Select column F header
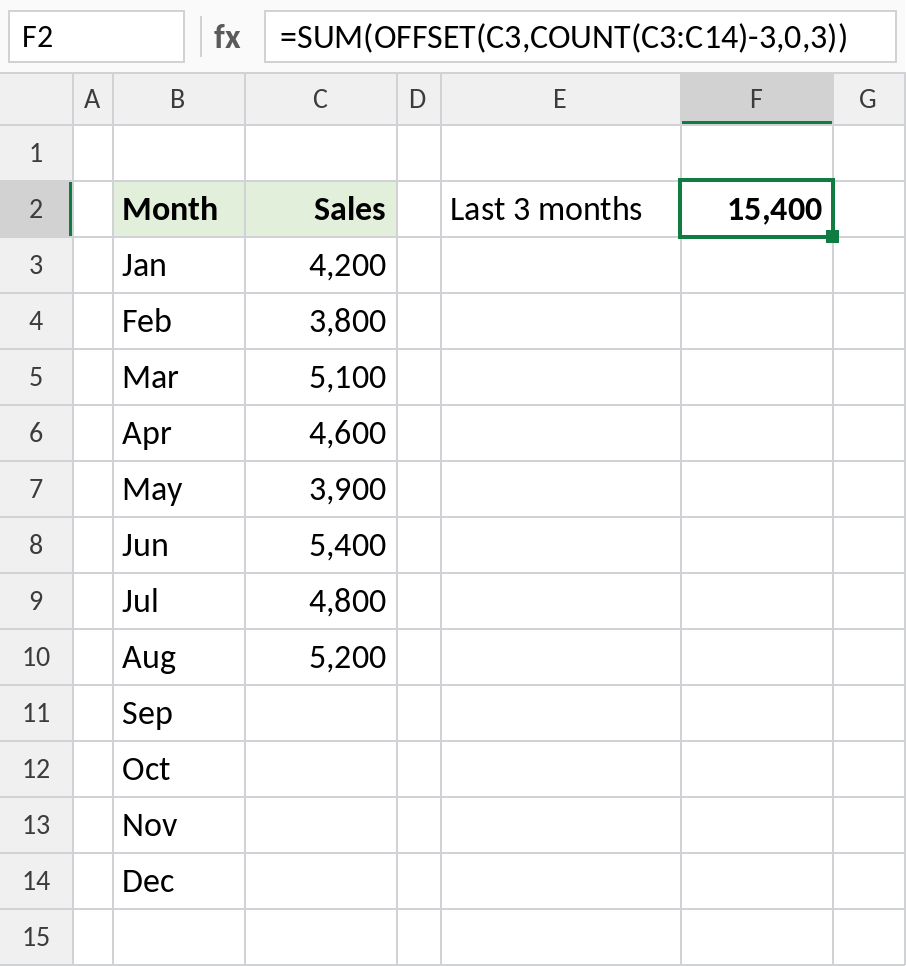 pyautogui.click(x=757, y=99)
